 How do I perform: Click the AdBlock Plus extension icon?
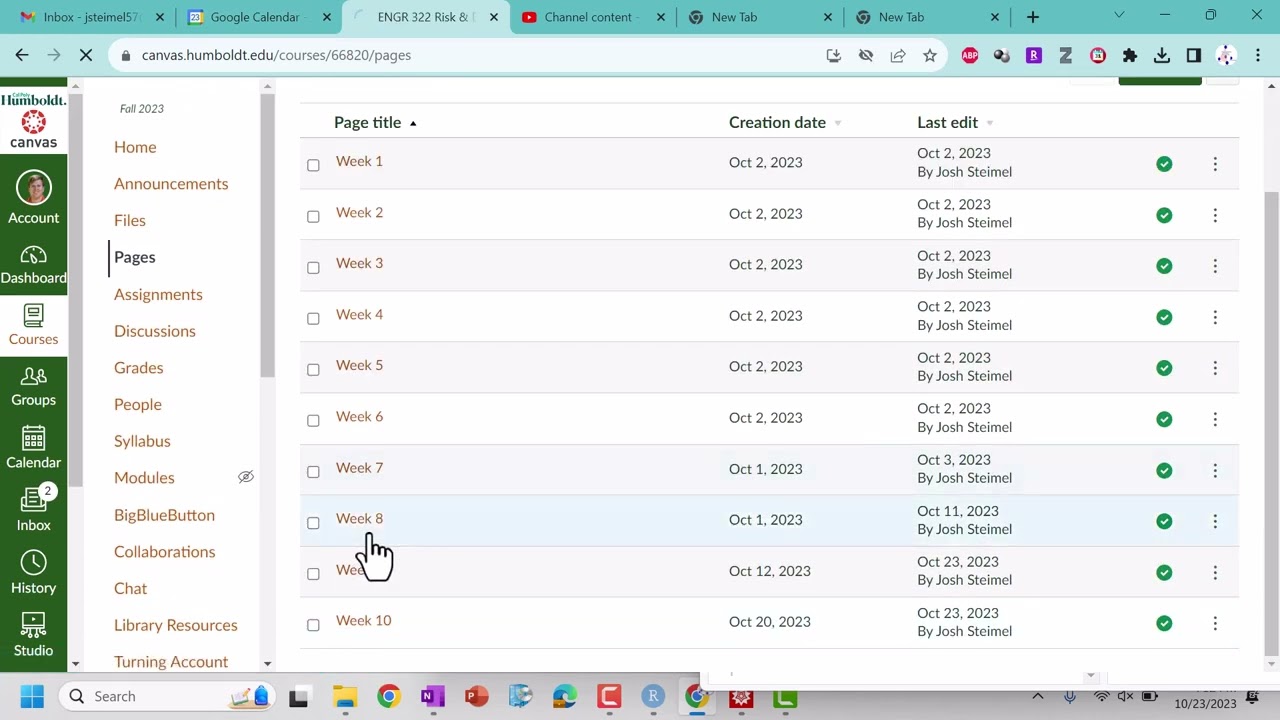pyautogui.click(x=969, y=55)
